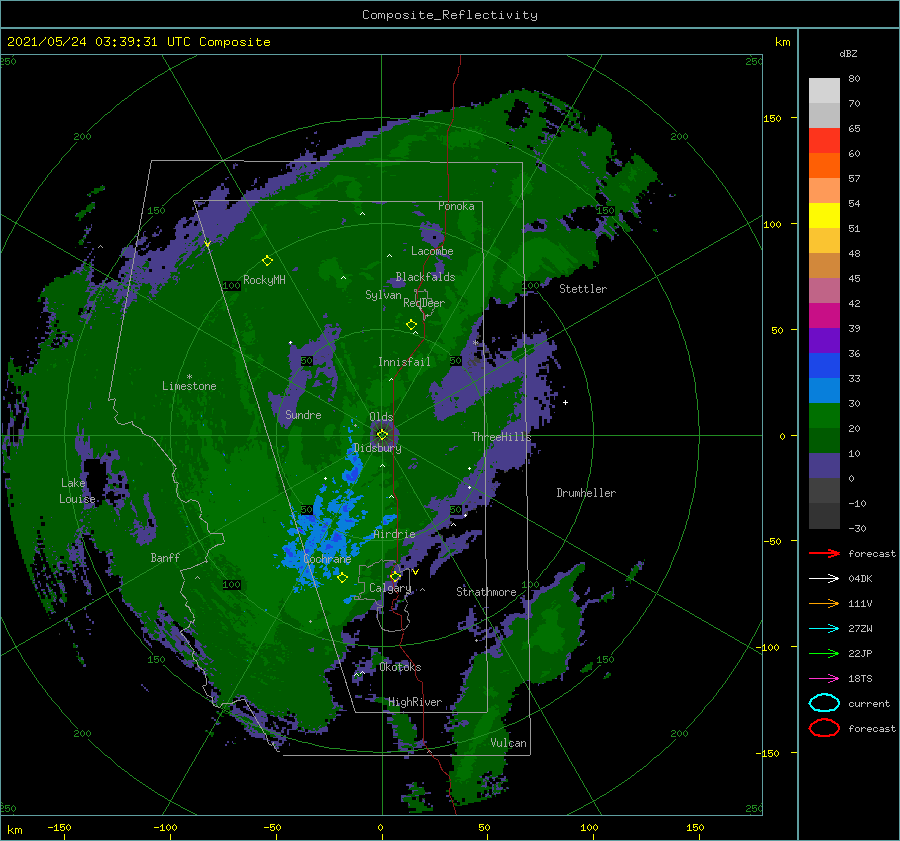Click the current legend label
The height and width of the screenshot is (841, 900).
coord(869,703)
